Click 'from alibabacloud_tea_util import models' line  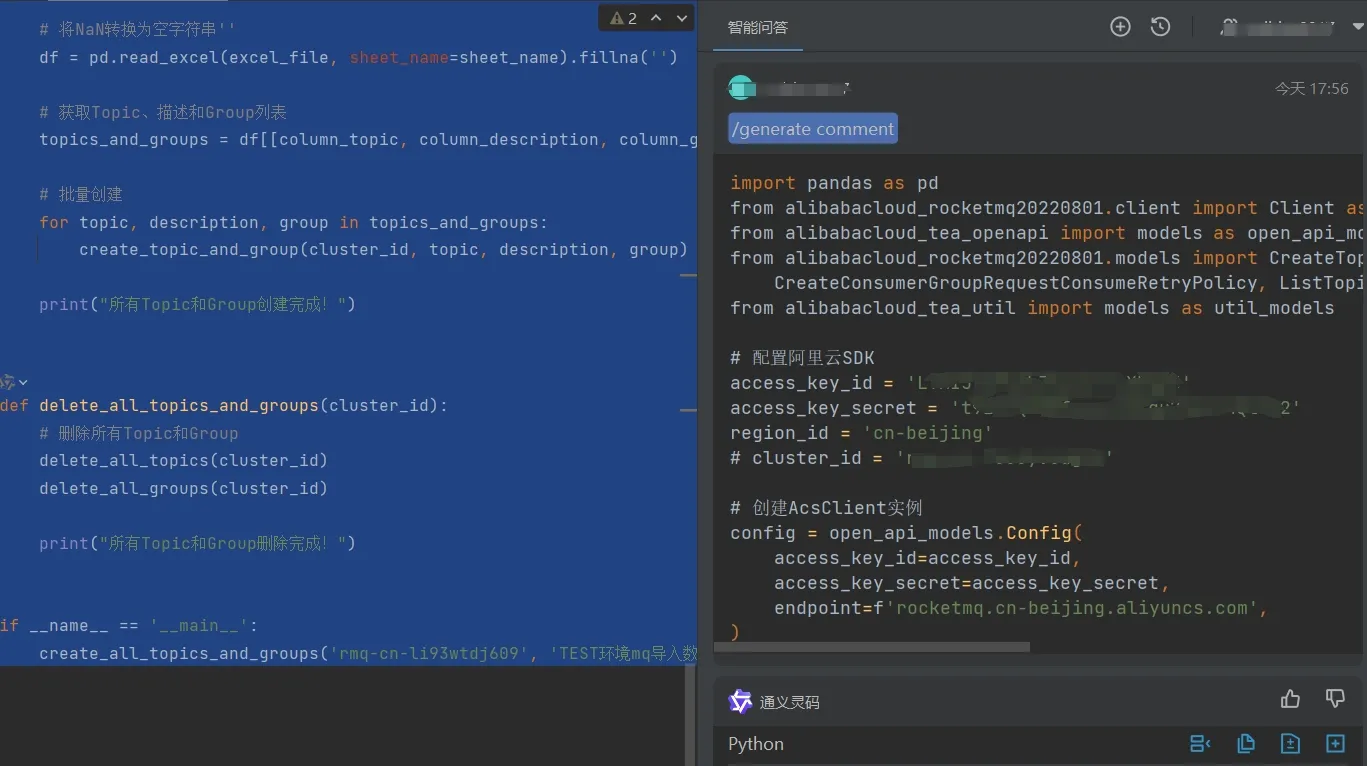(1032, 308)
